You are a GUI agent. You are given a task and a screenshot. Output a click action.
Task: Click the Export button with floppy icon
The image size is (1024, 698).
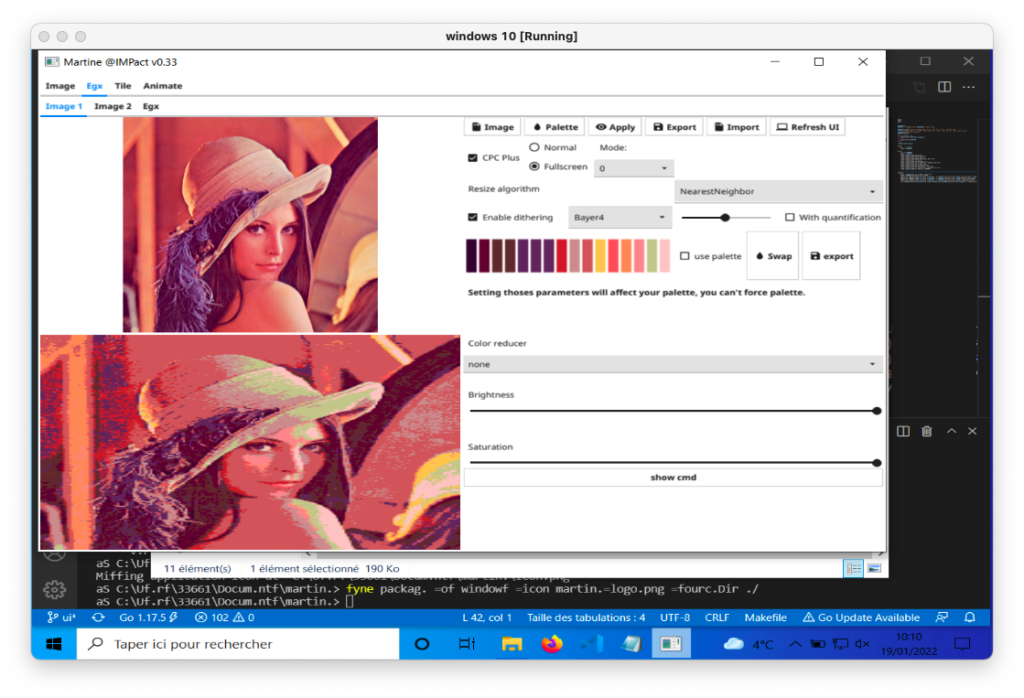[x=675, y=127]
